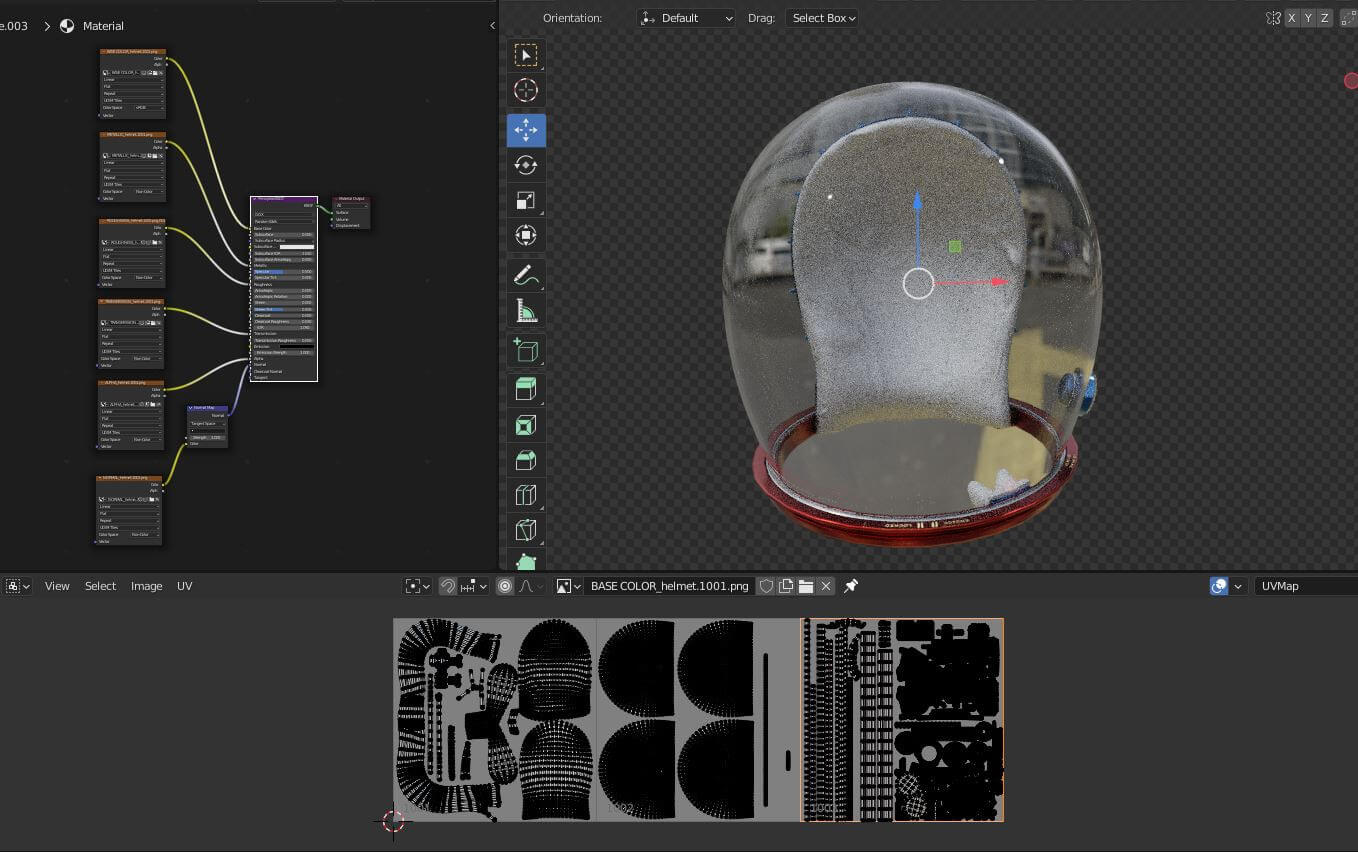
Task: Select the Loop Cut tool
Action: (526, 495)
